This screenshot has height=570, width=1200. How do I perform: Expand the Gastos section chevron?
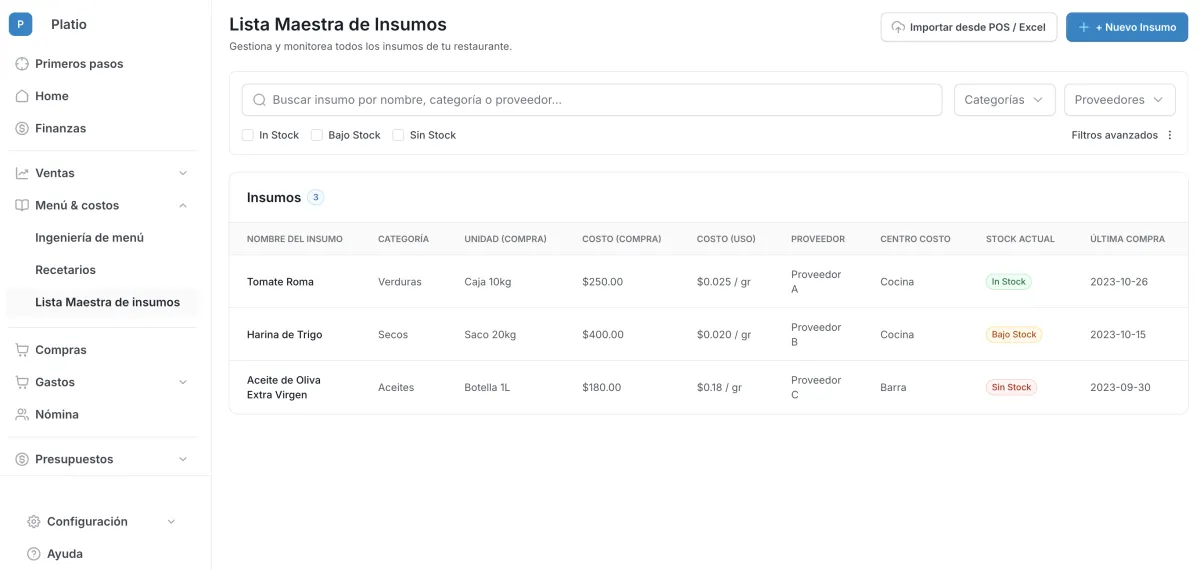pos(183,382)
